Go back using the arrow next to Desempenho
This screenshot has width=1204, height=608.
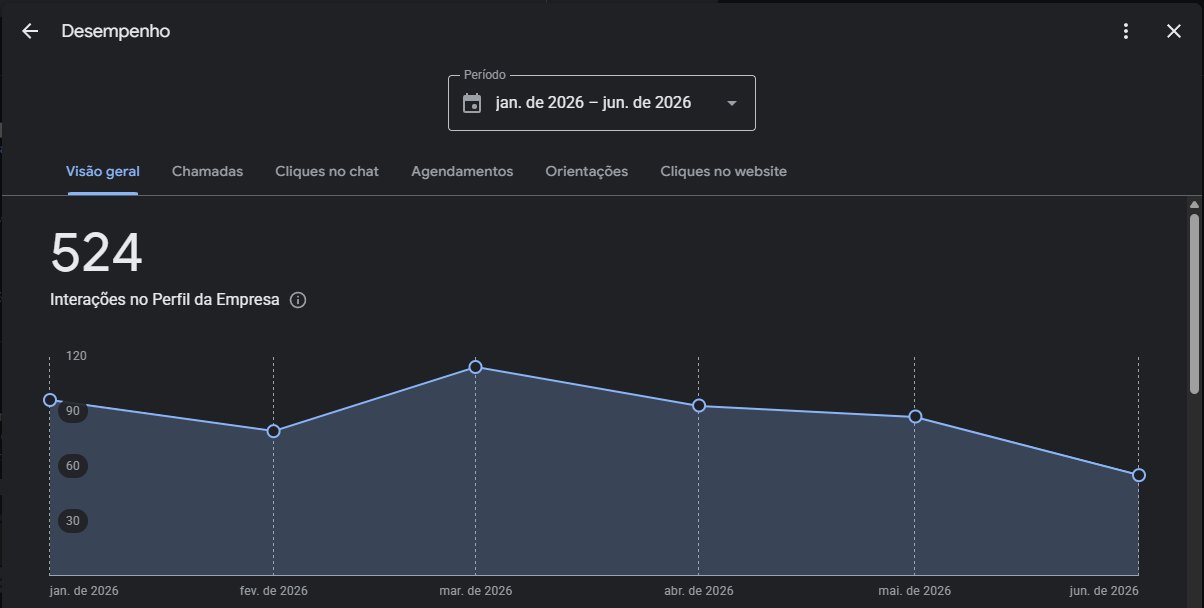point(30,31)
